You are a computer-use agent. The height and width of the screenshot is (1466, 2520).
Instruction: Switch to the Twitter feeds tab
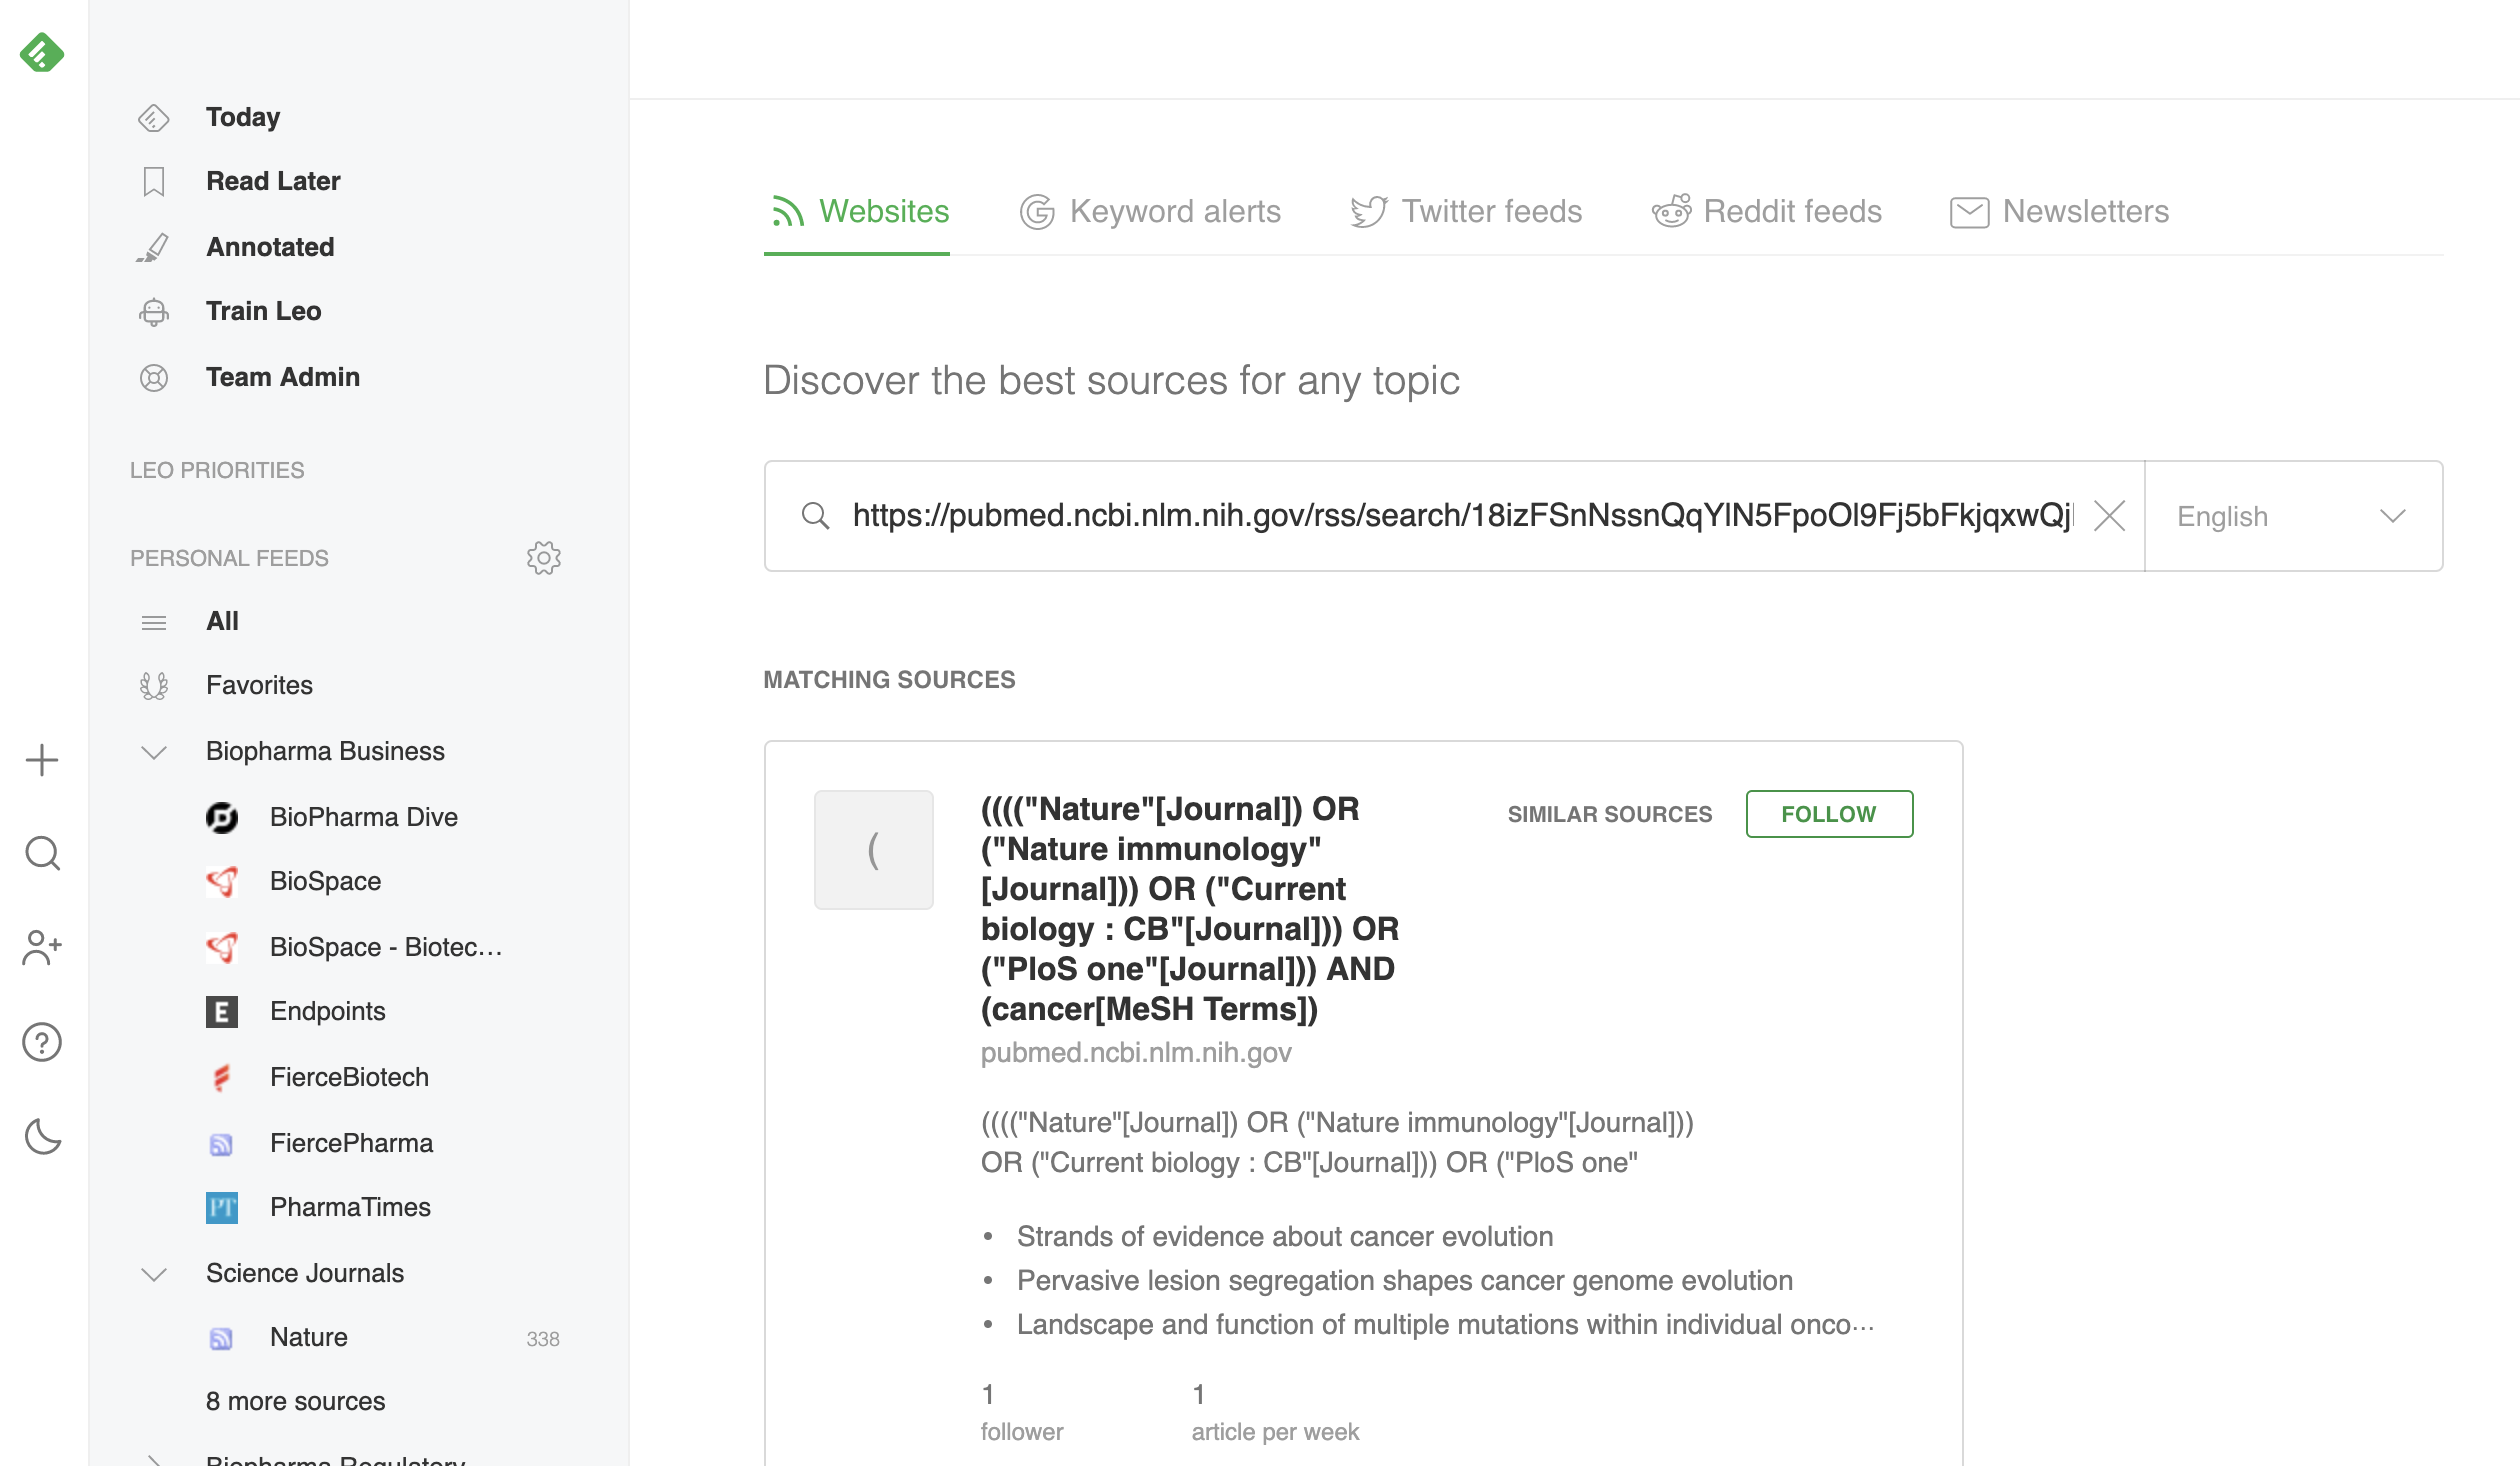tap(1466, 212)
